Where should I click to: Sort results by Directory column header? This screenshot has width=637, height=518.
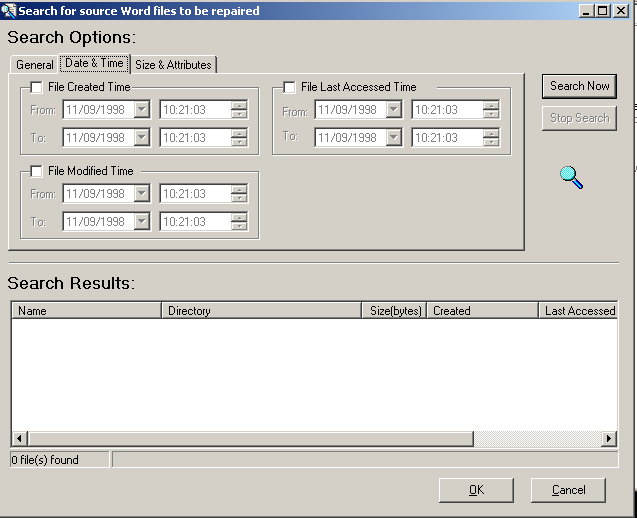pyautogui.click(x=262, y=311)
